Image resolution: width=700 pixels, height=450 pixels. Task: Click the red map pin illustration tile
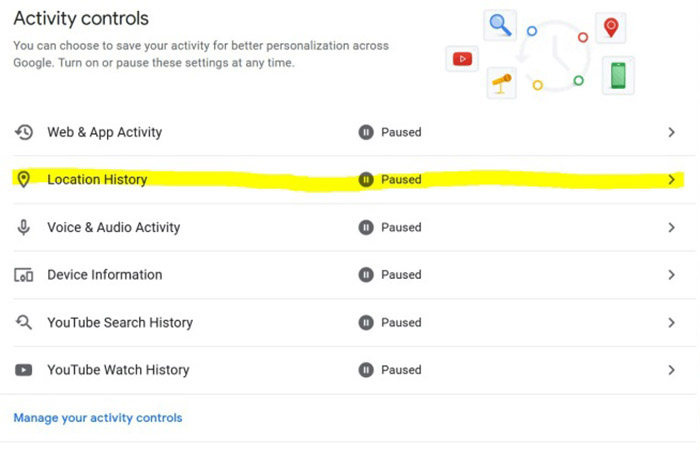coord(610,27)
